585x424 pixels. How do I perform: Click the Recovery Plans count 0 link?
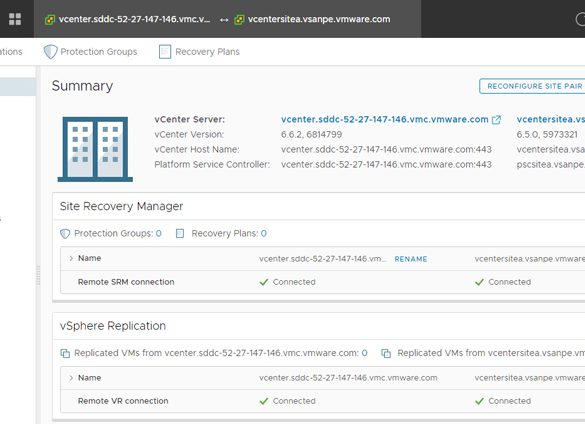click(264, 234)
